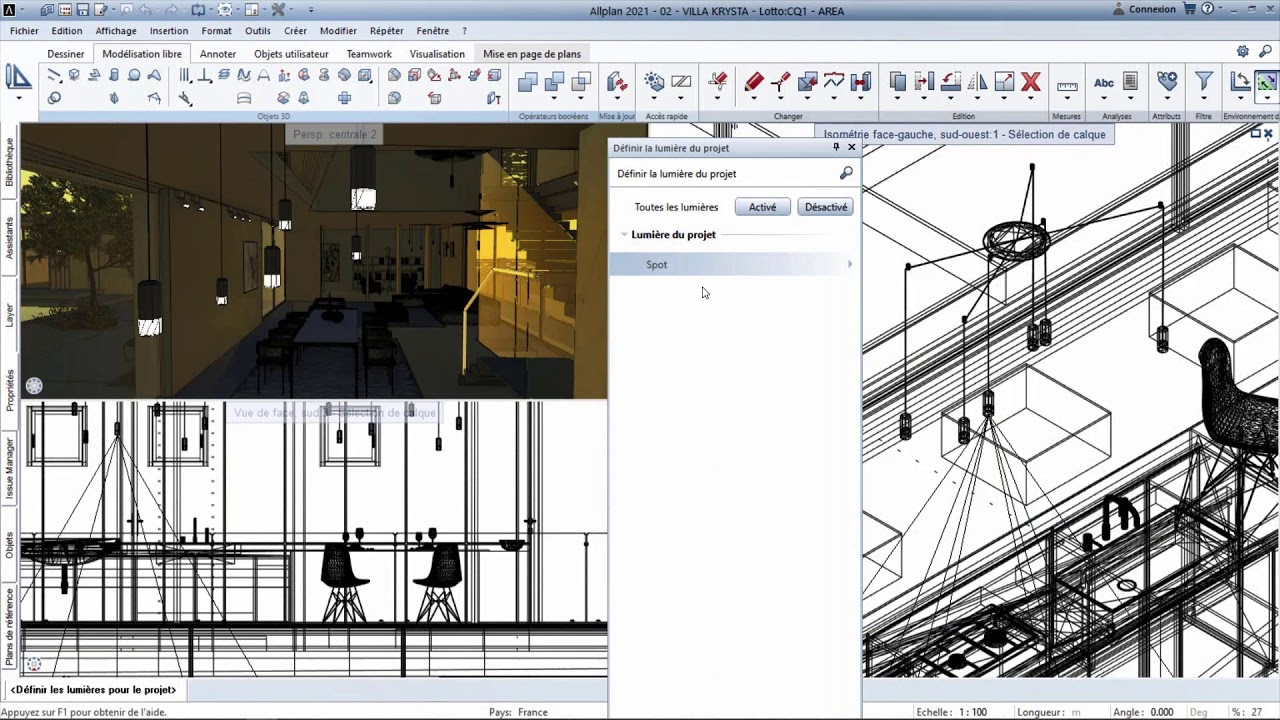
Task: Switch to the Dessiner ribbon tab
Action: pos(66,54)
